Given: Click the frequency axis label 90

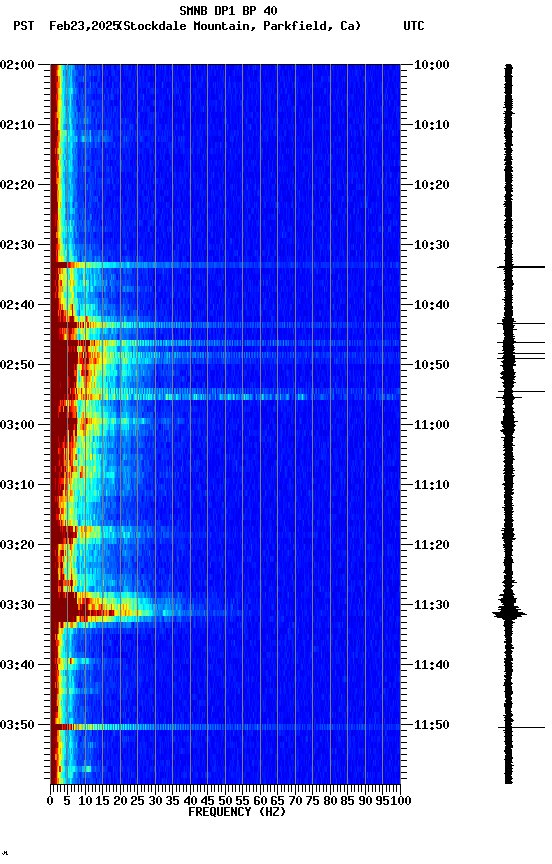Looking at the screenshot, I should pos(365,801).
